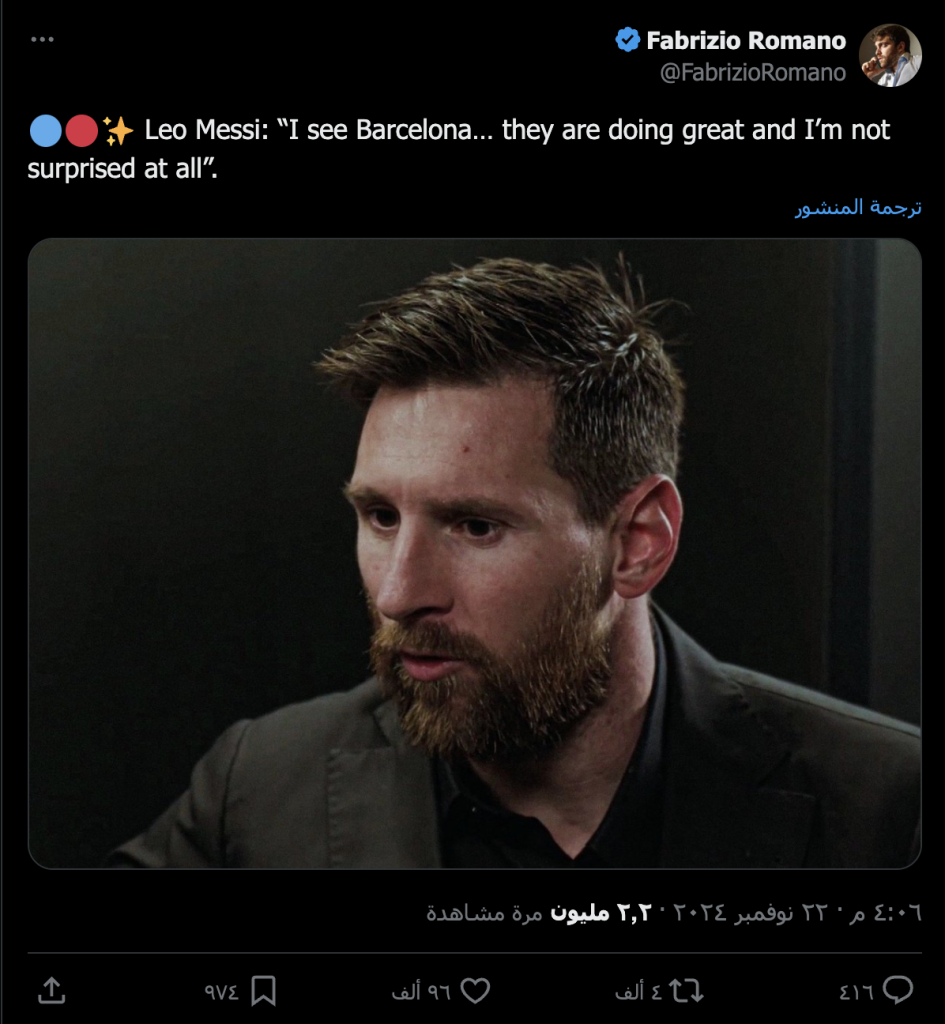Open the repost arrows menu
Image resolution: width=945 pixels, height=1024 pixels.
[x=687, y=991]
